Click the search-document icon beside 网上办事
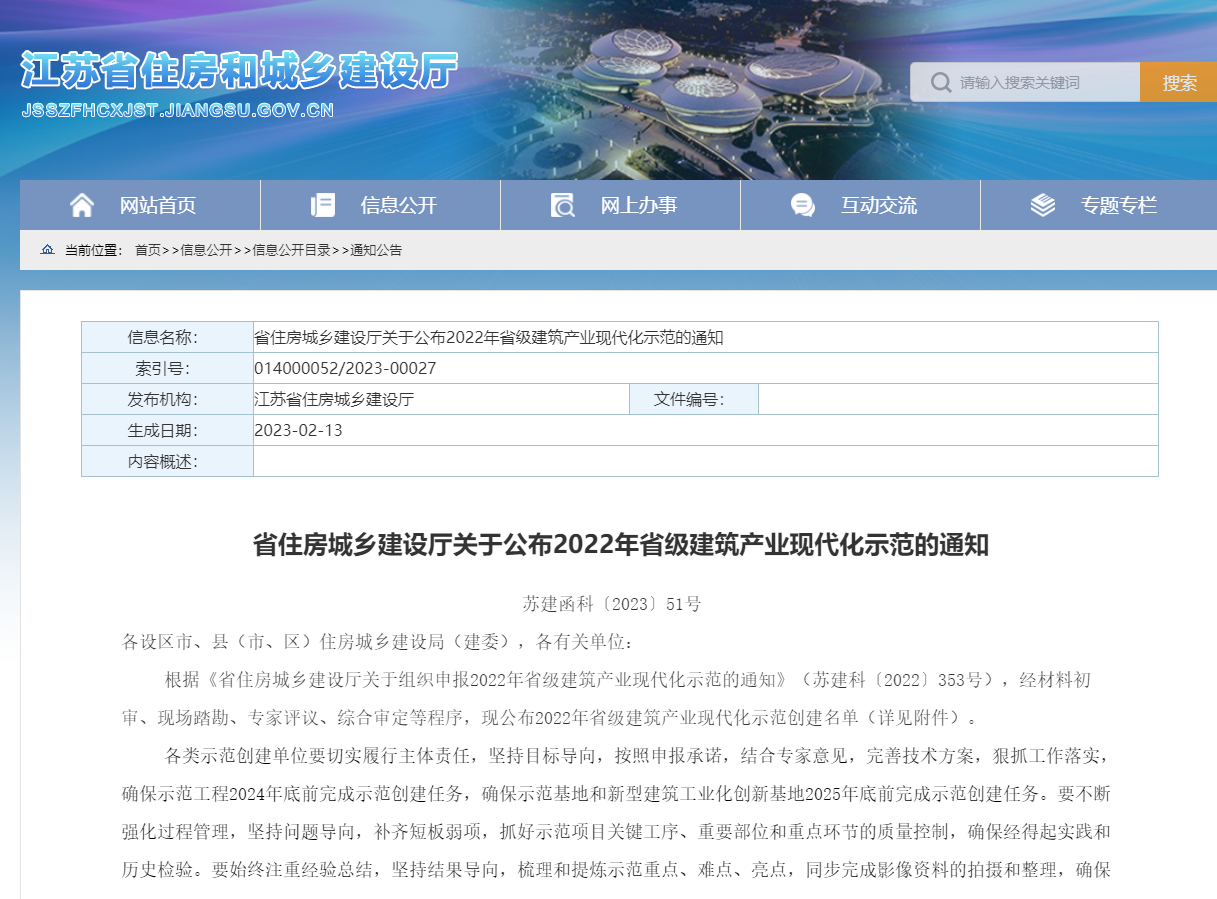 [x=563, y=205]
